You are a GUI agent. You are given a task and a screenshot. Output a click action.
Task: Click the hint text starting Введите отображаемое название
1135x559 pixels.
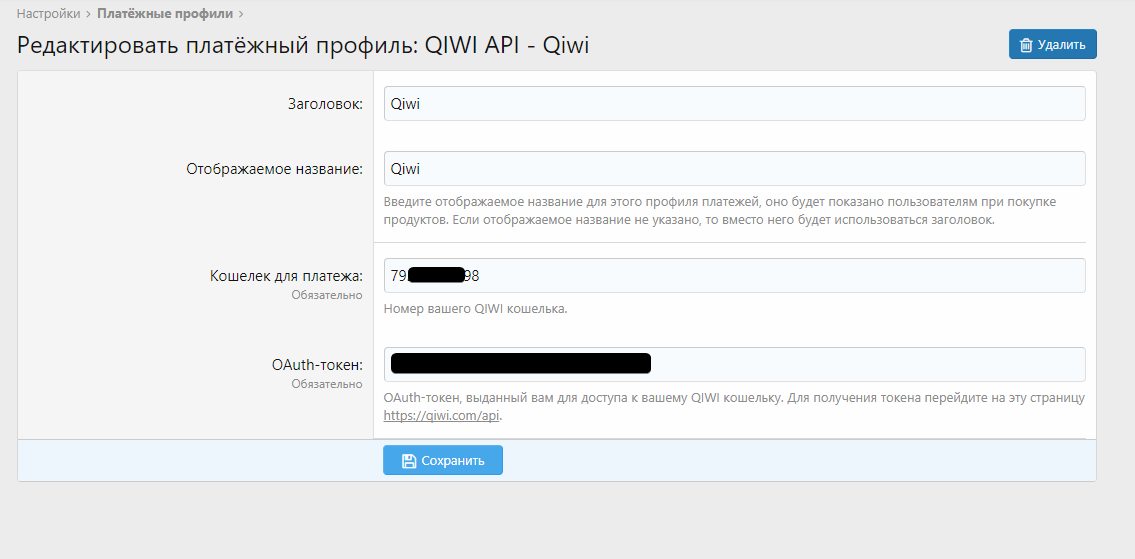[x=720, y=210]
